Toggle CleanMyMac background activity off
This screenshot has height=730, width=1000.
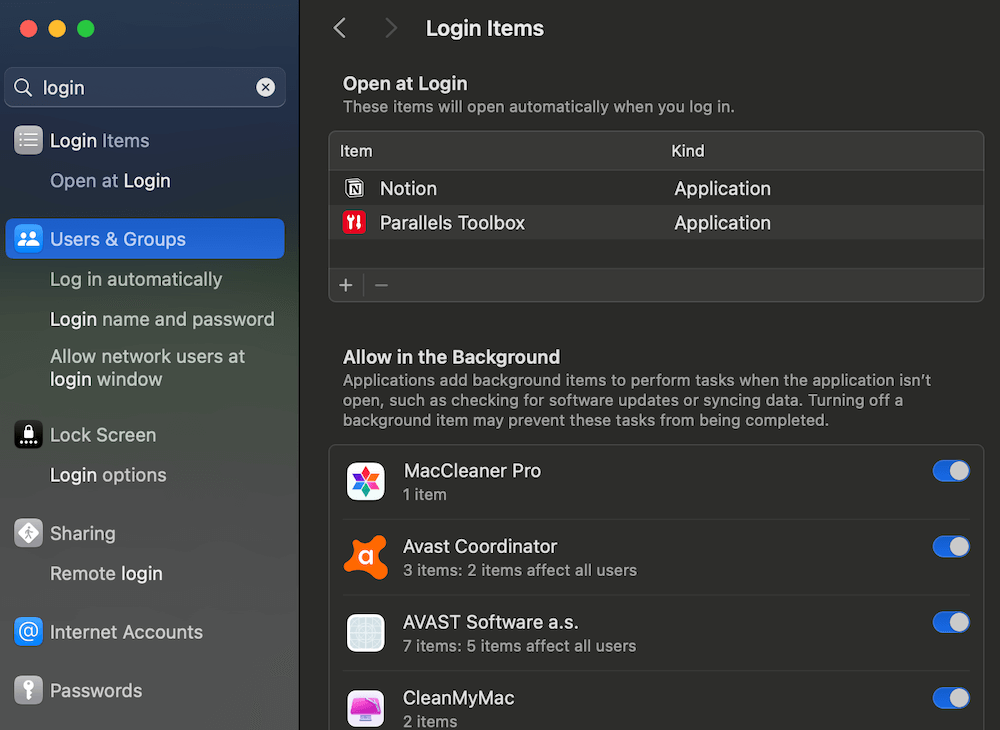tap(951, 697)
